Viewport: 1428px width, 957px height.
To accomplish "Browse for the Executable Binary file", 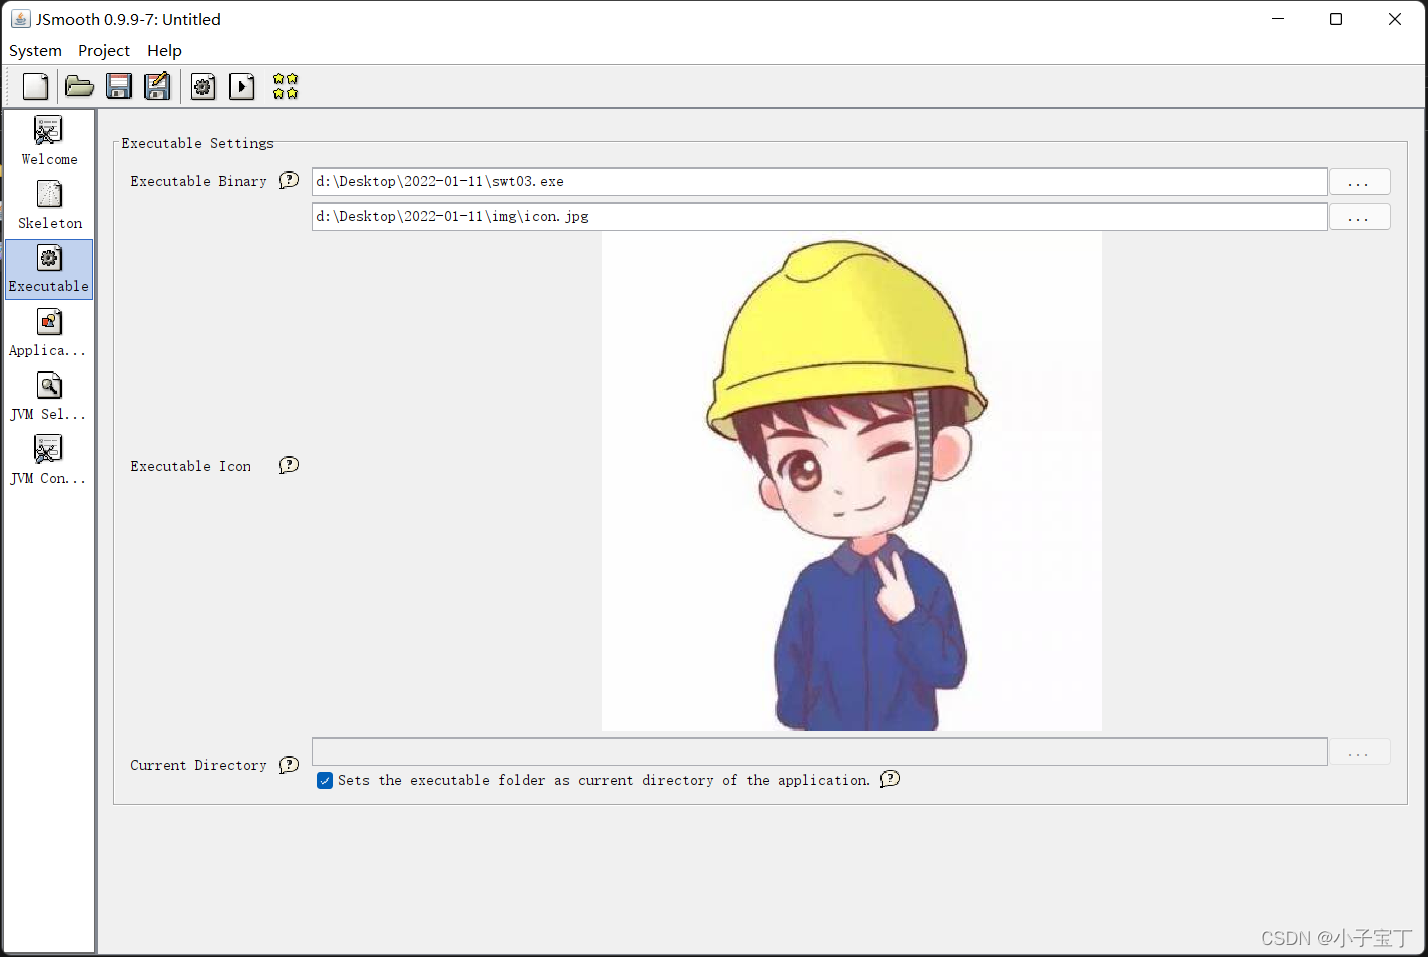I will (1358, 181).
